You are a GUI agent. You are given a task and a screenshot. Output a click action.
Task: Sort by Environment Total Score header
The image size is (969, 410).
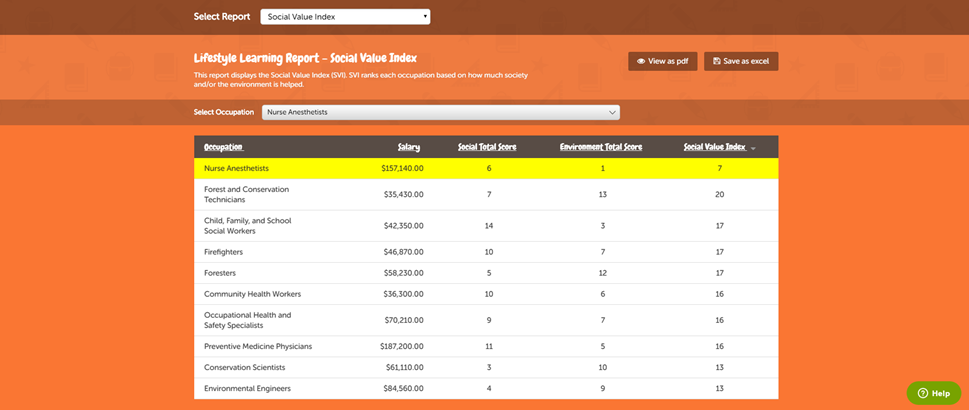601,147
